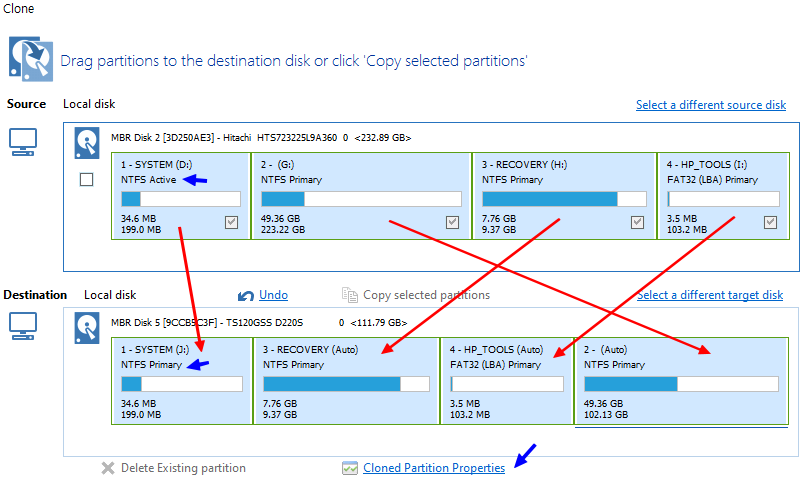The width and height of the screenshot is (804, 478).
Task: Select the destination RECOVERY (Auto) partition
Action: click(x=346, y=380)
